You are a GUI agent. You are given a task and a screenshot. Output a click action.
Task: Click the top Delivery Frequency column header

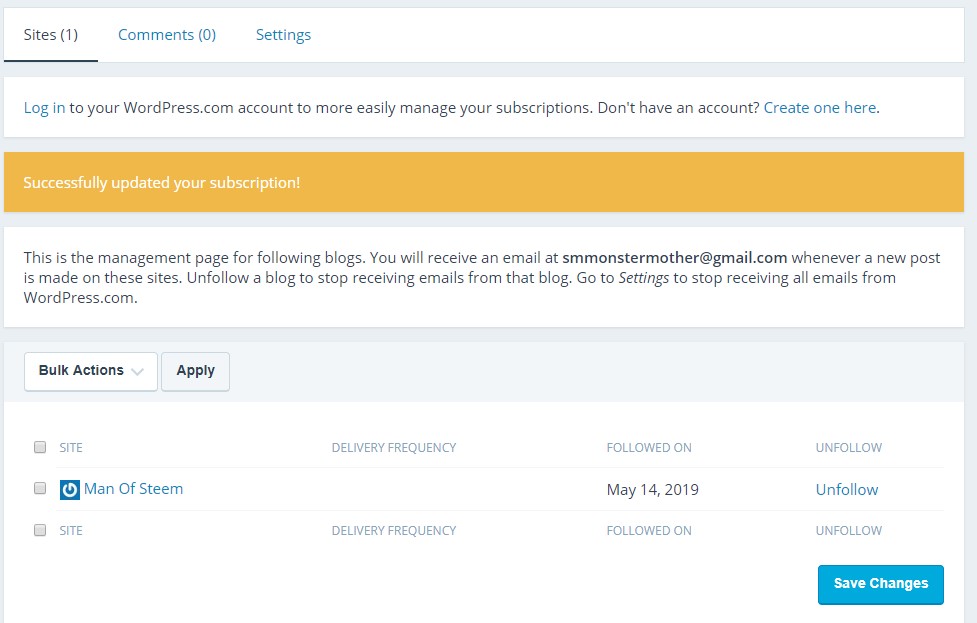point(393,448)
